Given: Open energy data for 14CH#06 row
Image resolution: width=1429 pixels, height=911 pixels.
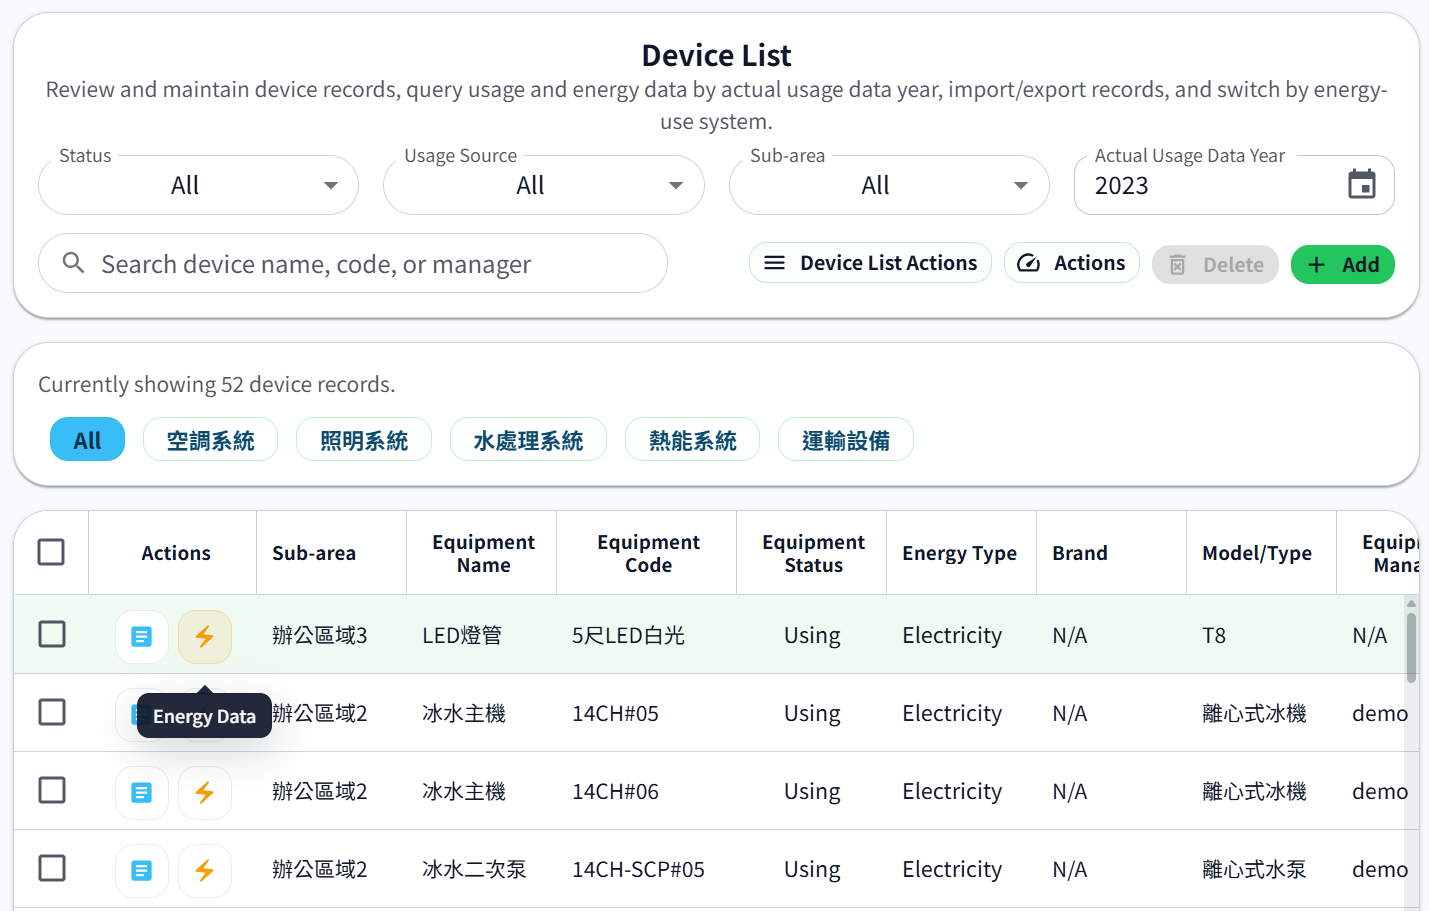Looking at the screenshot, I should 205,793.
